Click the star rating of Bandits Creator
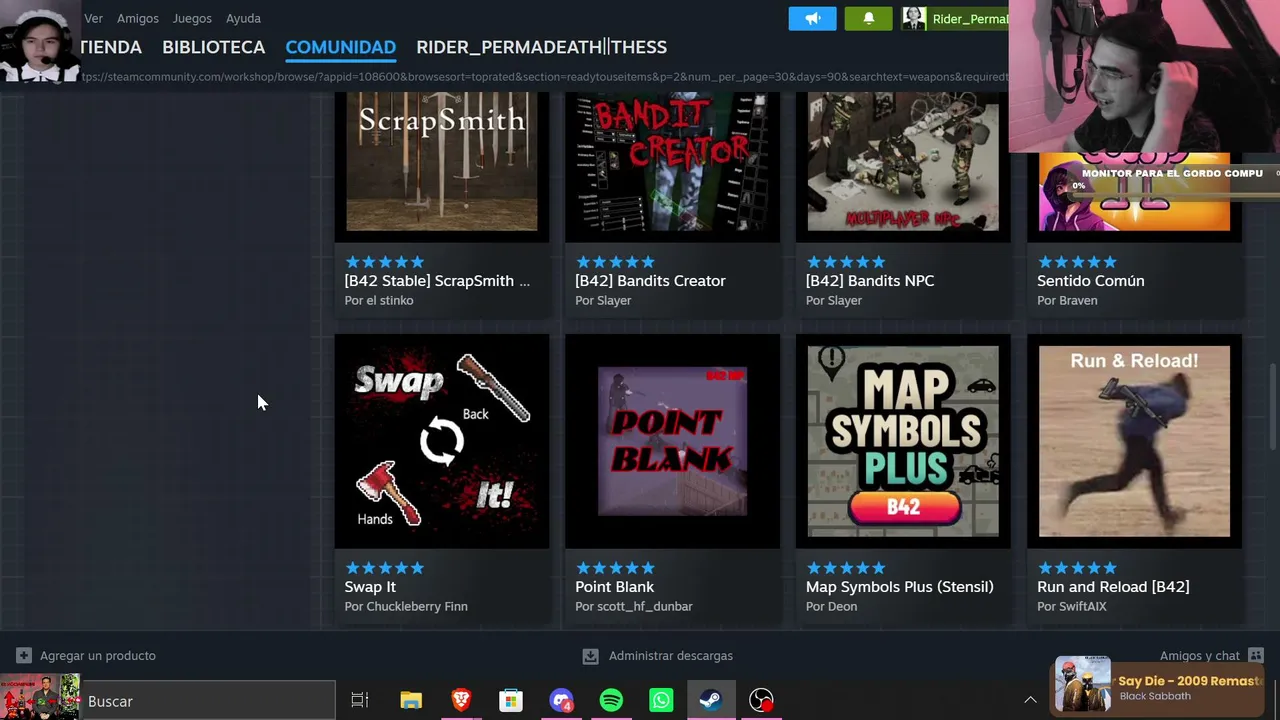The width and height of the screenshot is (1280, 720). pyautogui.click(x=615, y=262)
